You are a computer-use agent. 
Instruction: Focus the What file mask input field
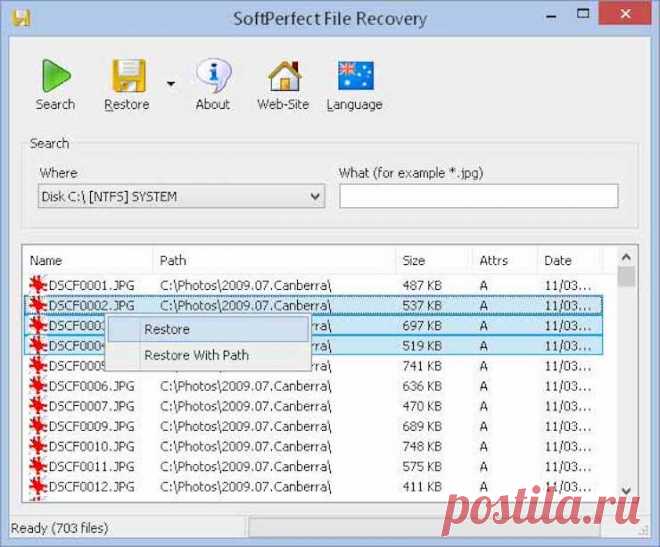coord(479,196)
